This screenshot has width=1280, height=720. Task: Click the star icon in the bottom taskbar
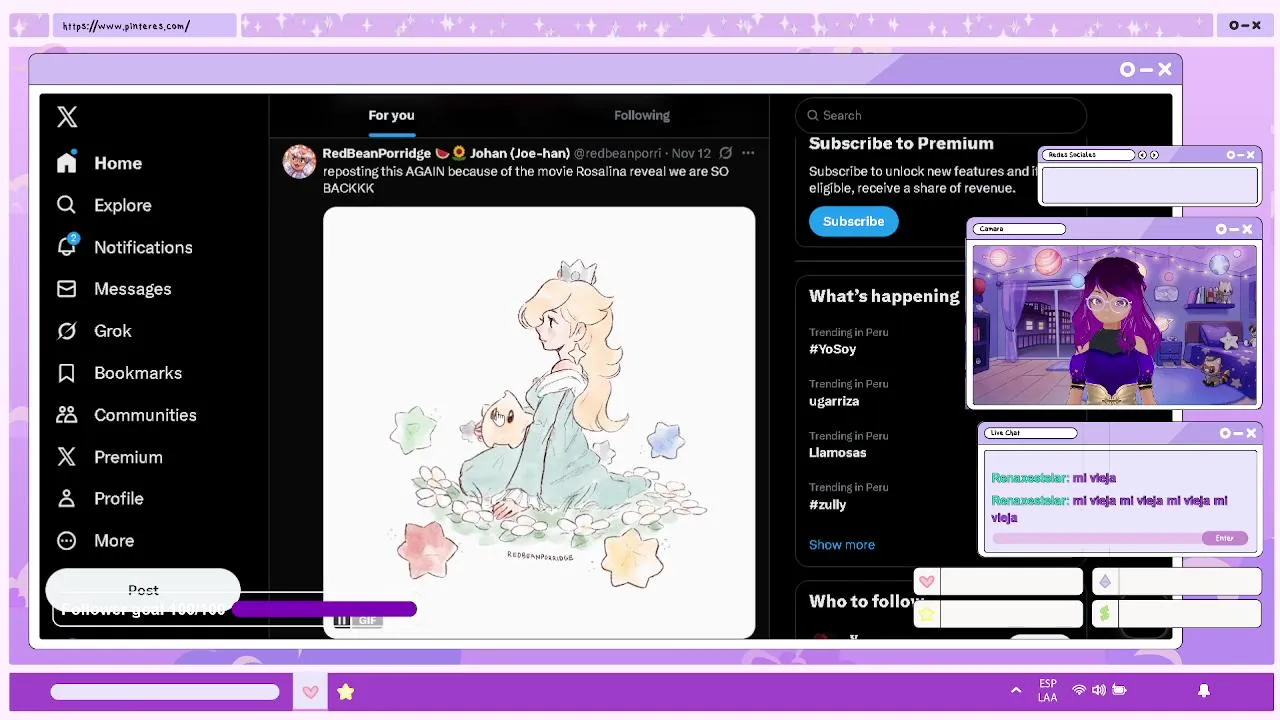346,691
